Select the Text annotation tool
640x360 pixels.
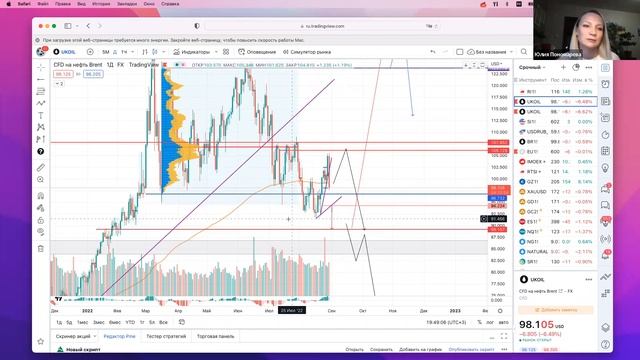coord(40,116)
